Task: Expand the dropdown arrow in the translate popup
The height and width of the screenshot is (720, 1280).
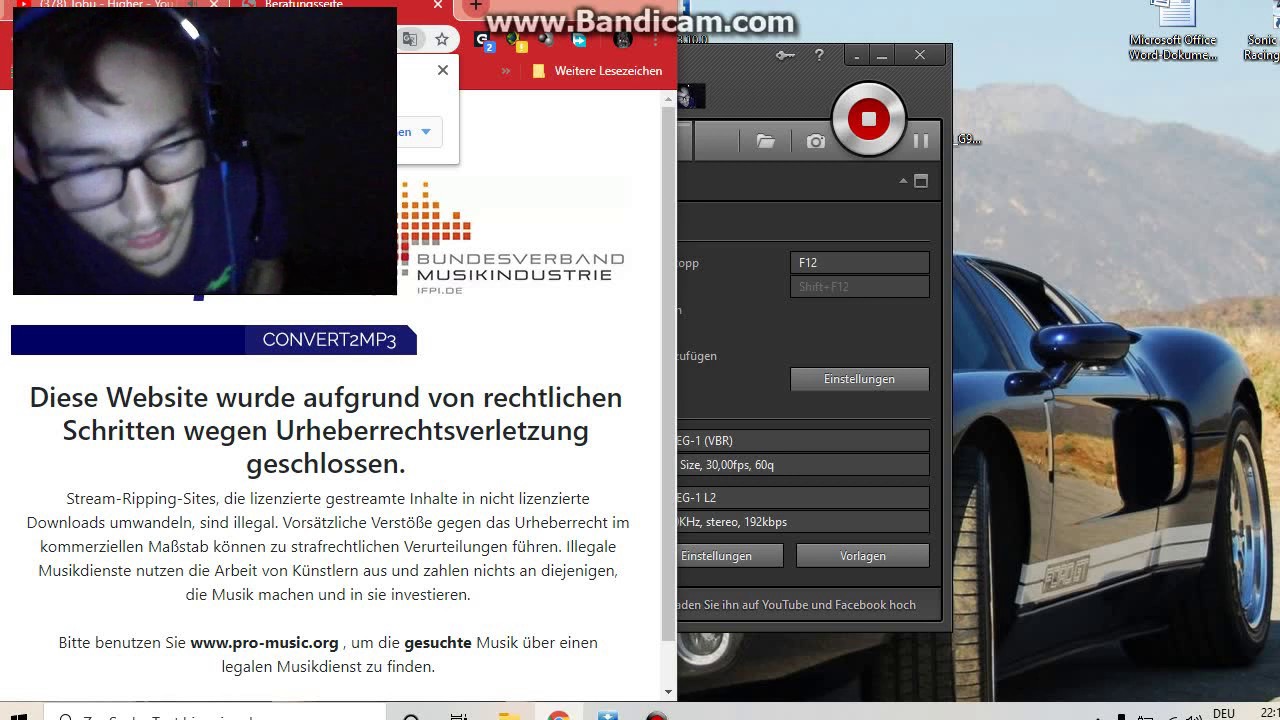Action: (x=426, y=131)
